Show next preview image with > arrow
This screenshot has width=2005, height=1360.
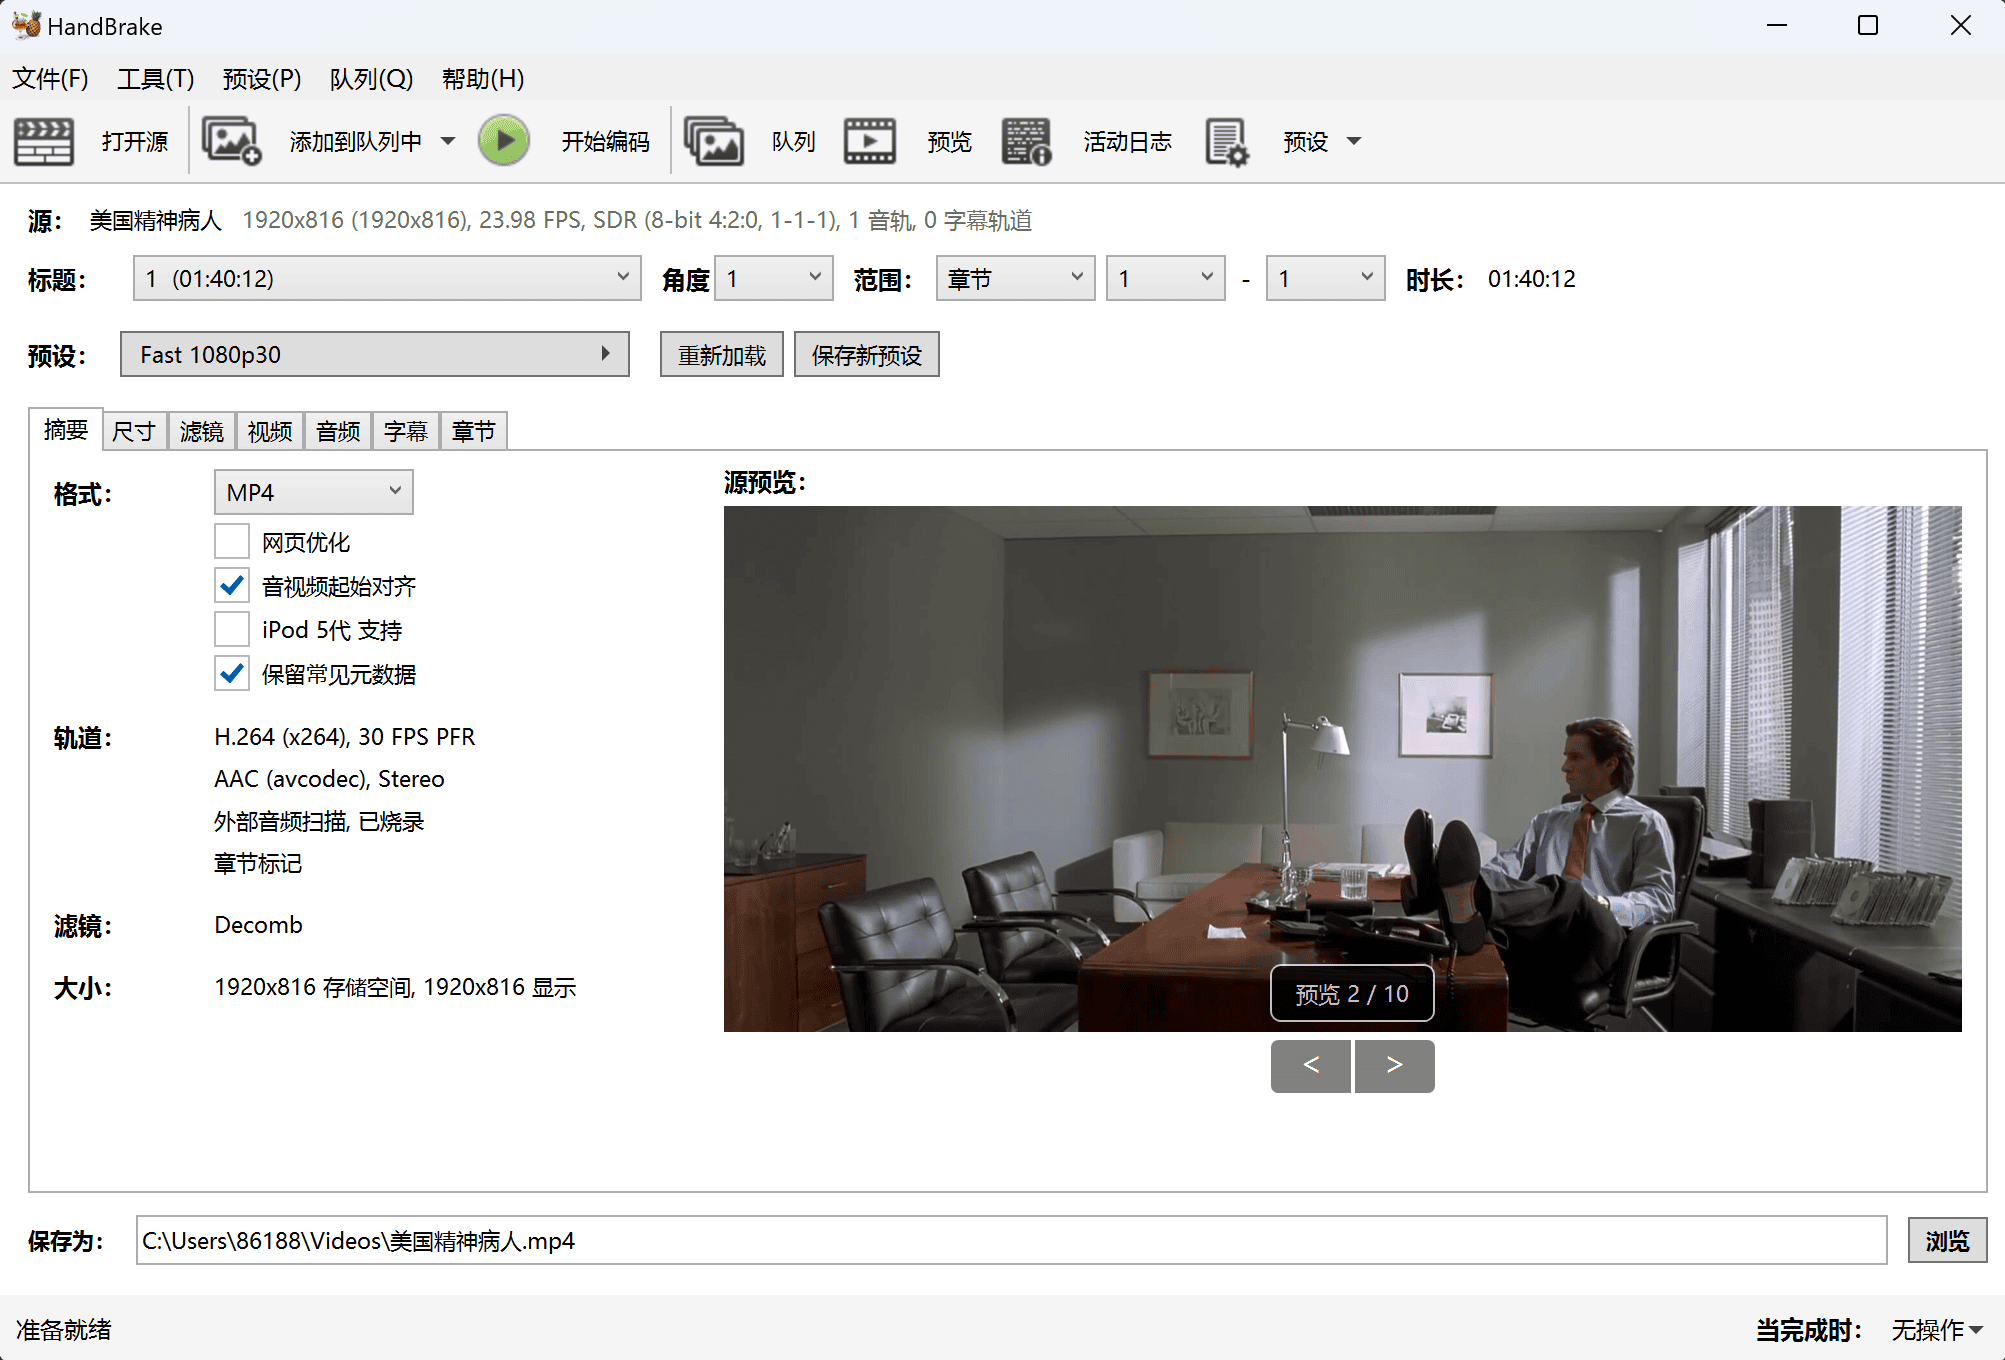1395,1066
